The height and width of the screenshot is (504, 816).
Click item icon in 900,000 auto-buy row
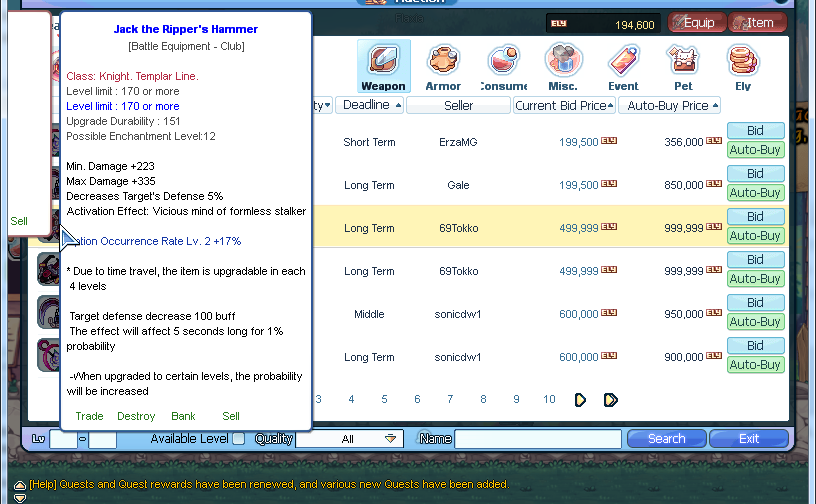point(48,356)
